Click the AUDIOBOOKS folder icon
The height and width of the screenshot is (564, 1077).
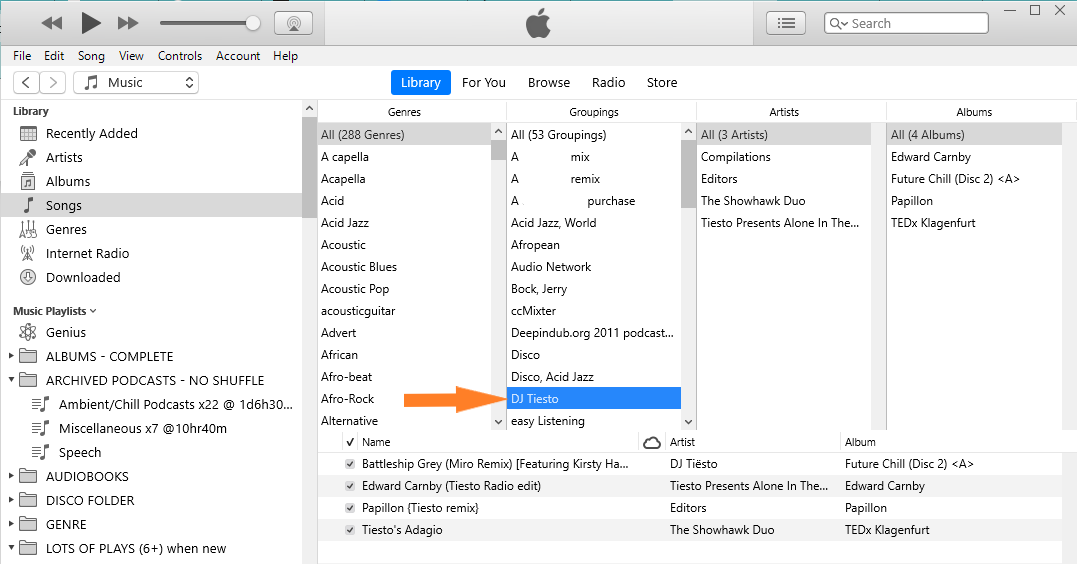pos(28,476)
